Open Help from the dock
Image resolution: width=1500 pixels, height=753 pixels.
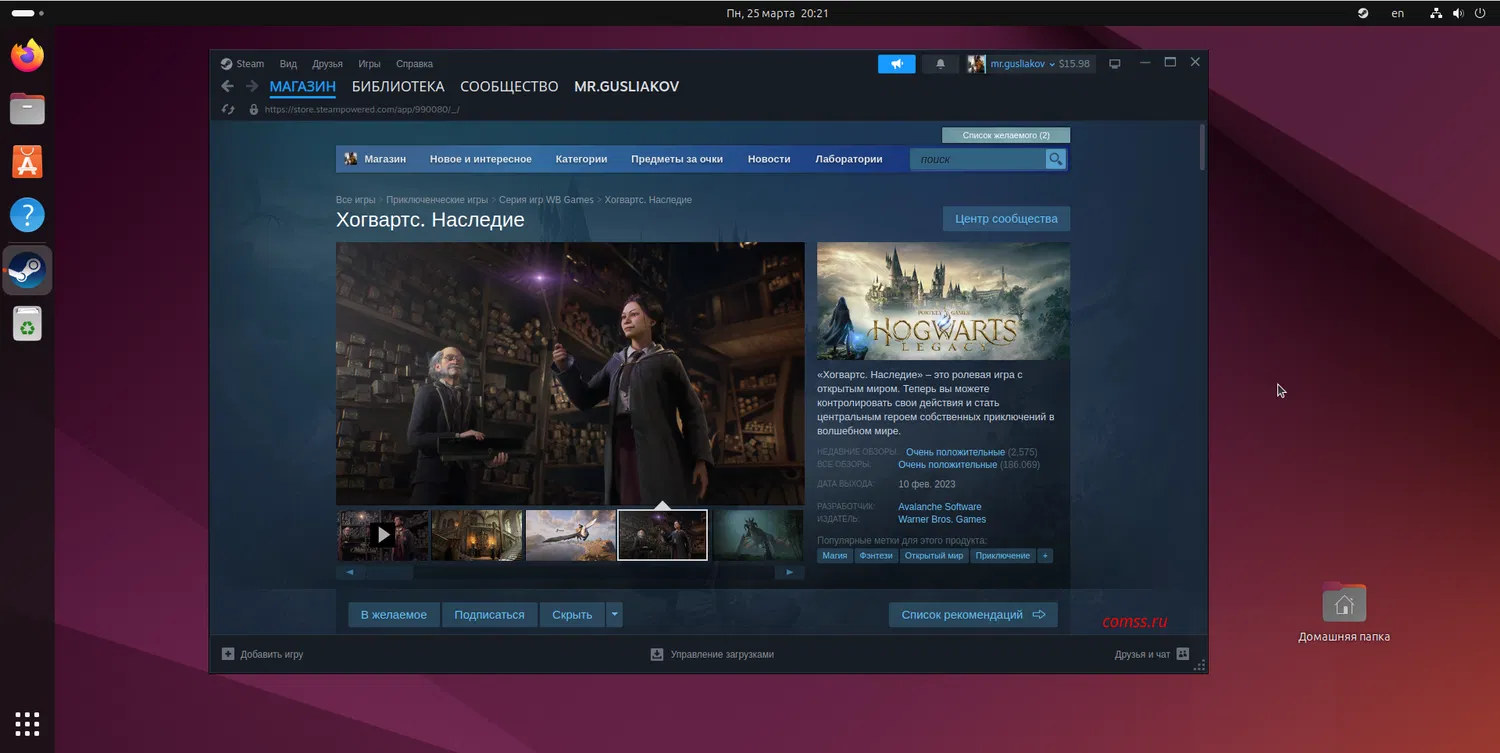point(28,215)
